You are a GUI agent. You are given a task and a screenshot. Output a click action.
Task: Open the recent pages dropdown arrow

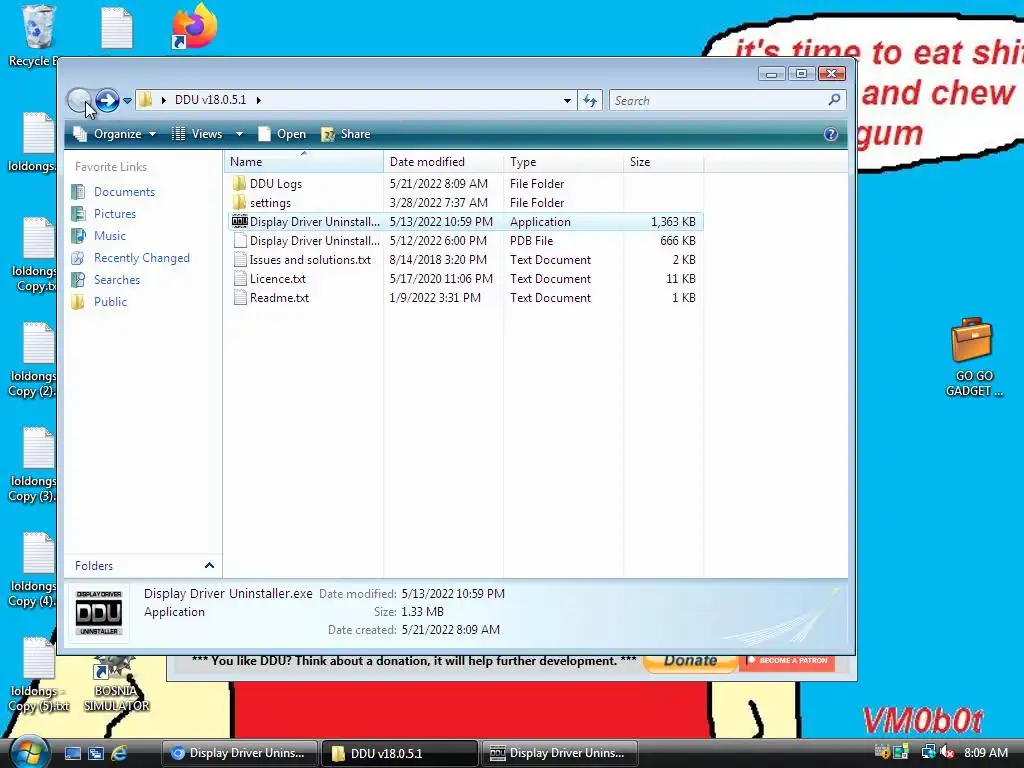point(127,101)
